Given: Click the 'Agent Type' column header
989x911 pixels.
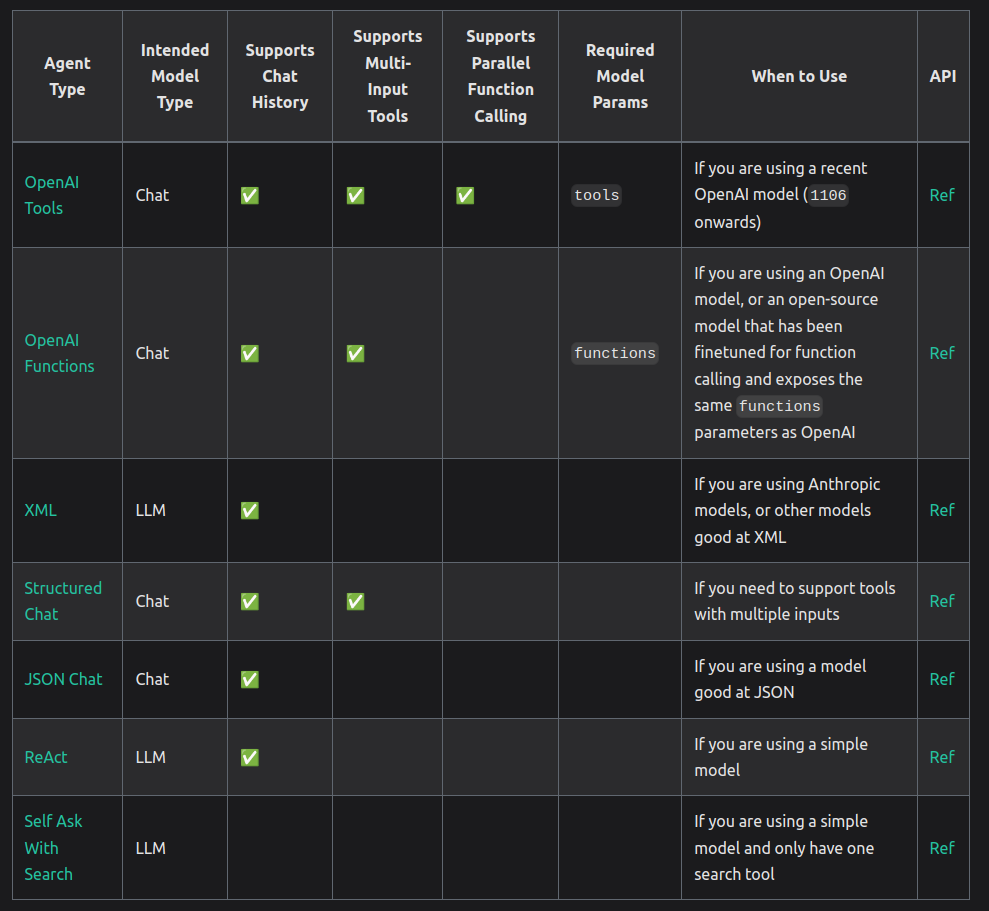Looking at the screenshot, I should tap(67, 76).
